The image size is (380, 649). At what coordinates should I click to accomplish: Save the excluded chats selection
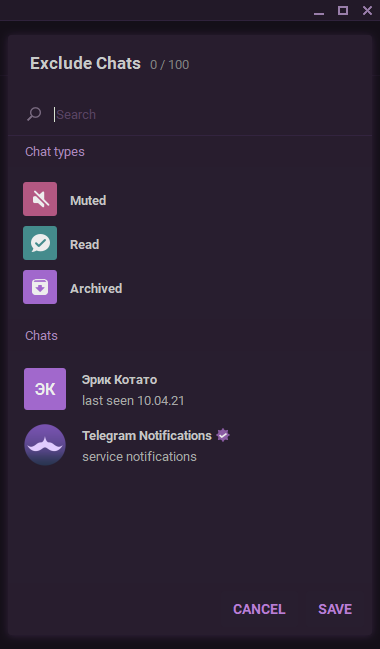pyautogui.click(x=335, y=609)
